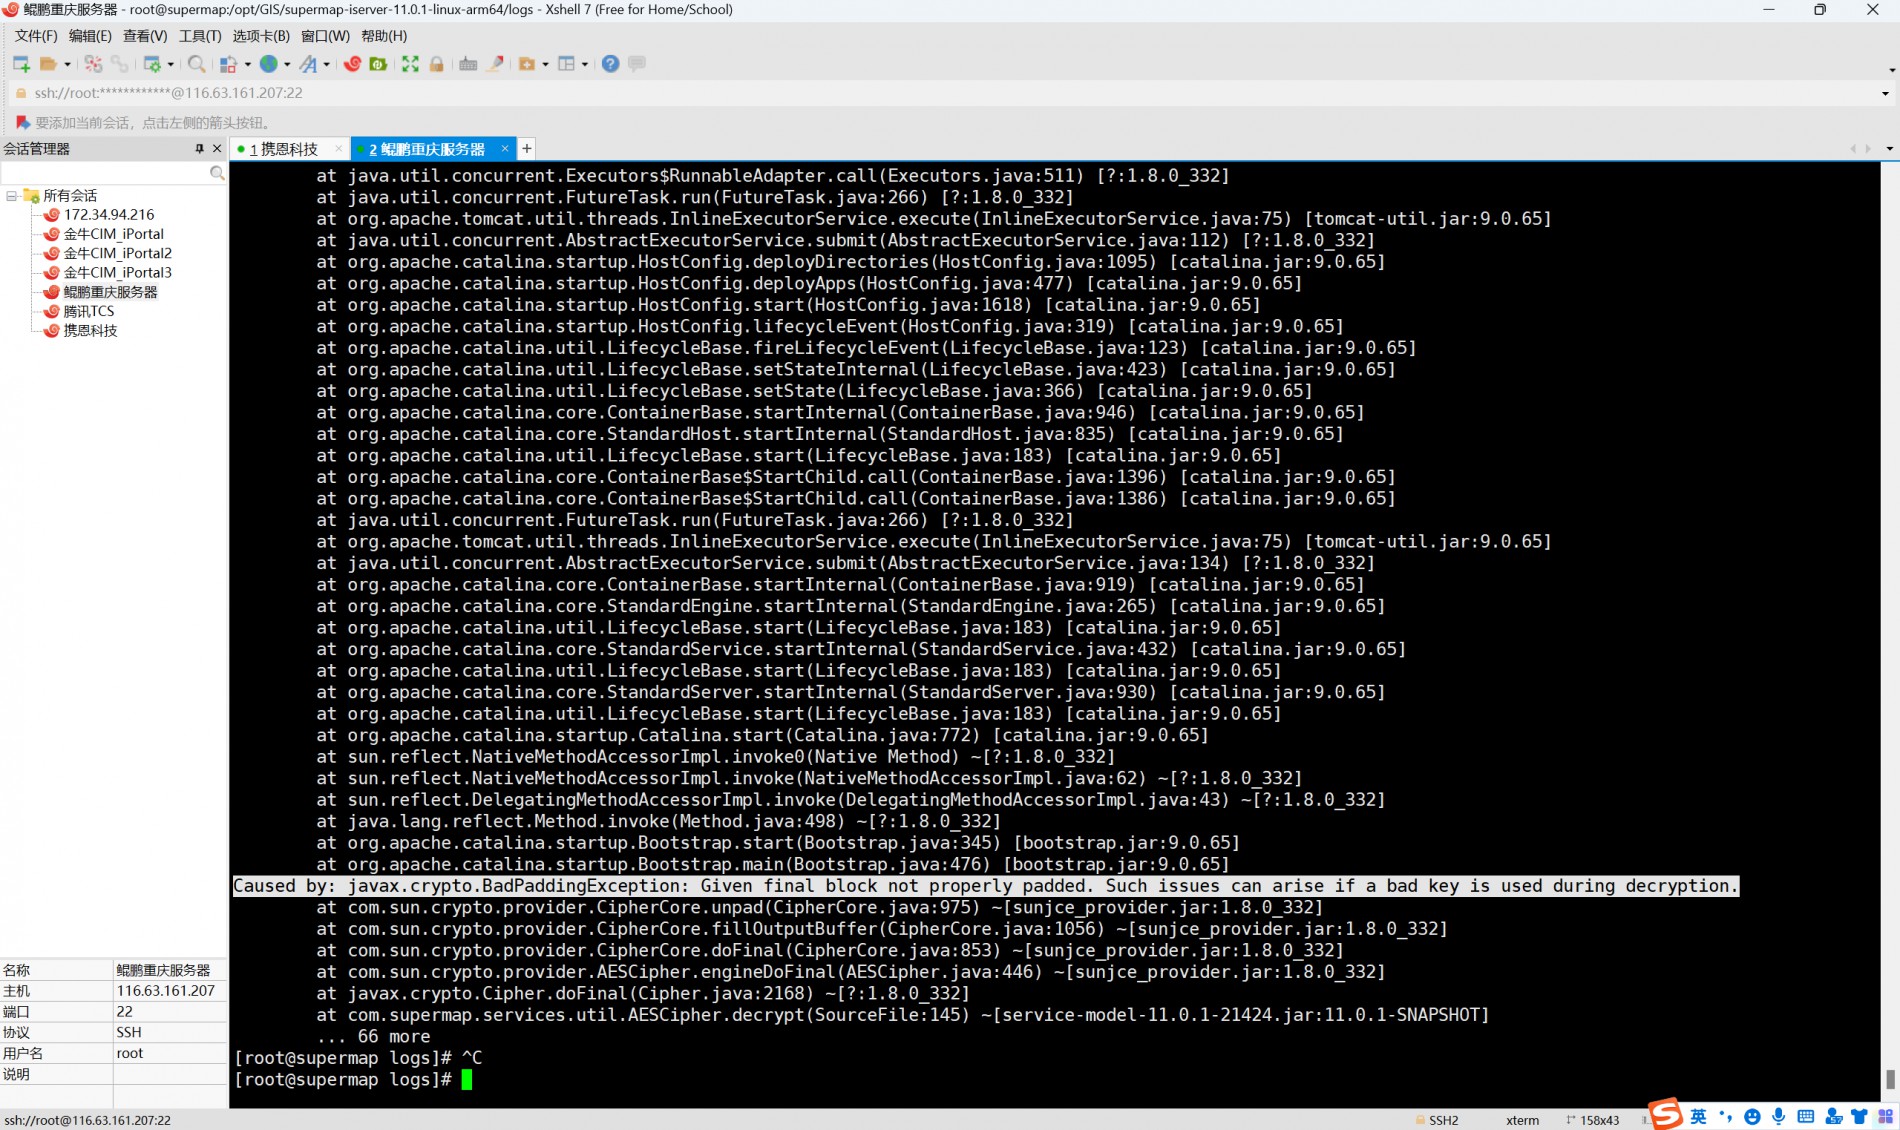Screen dimensions: 1900x1130
Task: Open the 文件(F) menu
Action: tap(36, 36)
